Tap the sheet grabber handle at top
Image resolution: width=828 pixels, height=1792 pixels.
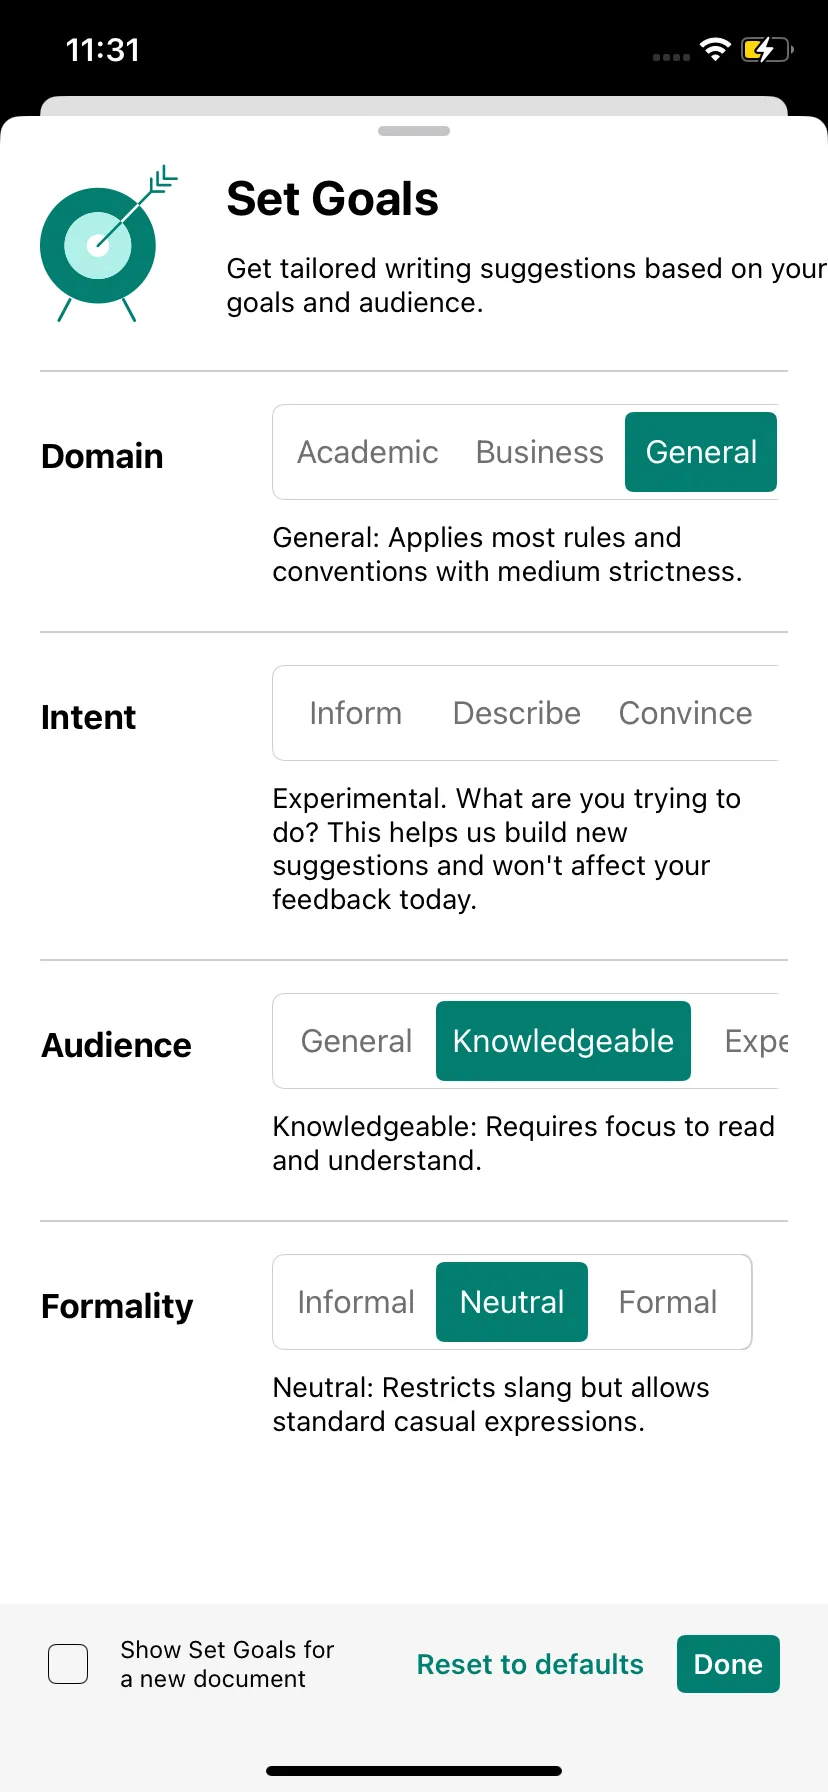(x=414, y=131)
